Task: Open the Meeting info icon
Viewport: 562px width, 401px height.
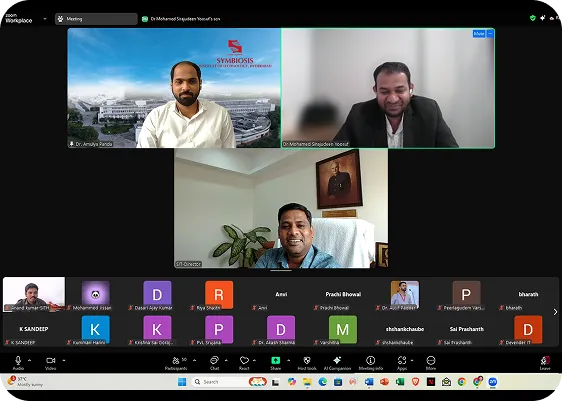Action: click(371, 360)
